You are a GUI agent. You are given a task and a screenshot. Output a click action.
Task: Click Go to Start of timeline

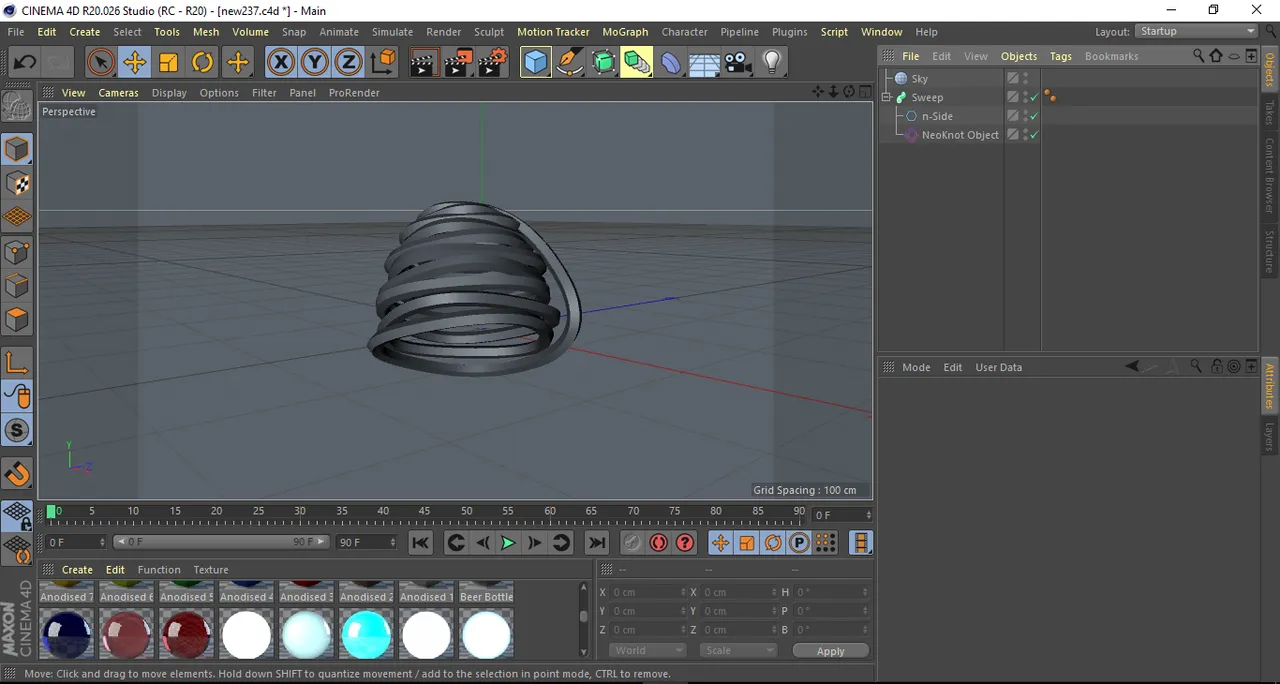coord(421,543)
